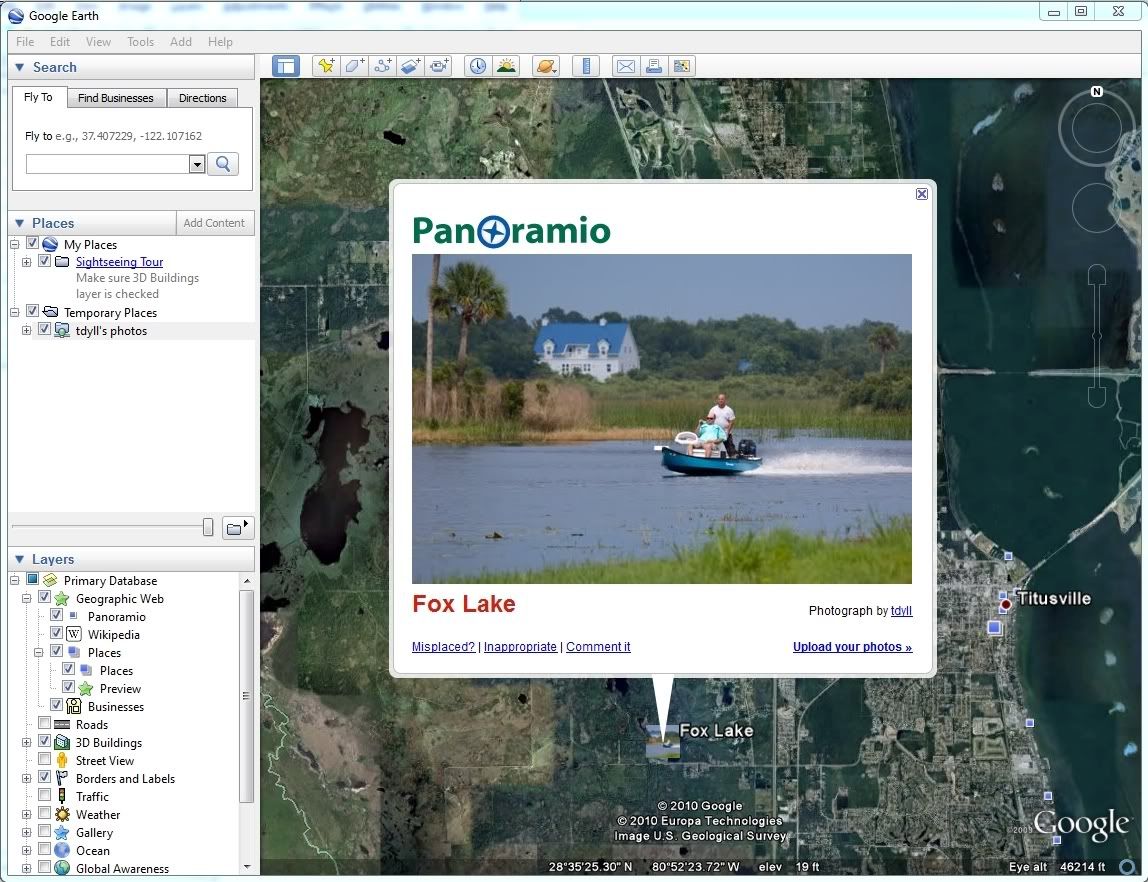Expand the Sightseeing Tour folder
Image resolution: width=1148 pixels, height=882 pixels.
(26, 262)
